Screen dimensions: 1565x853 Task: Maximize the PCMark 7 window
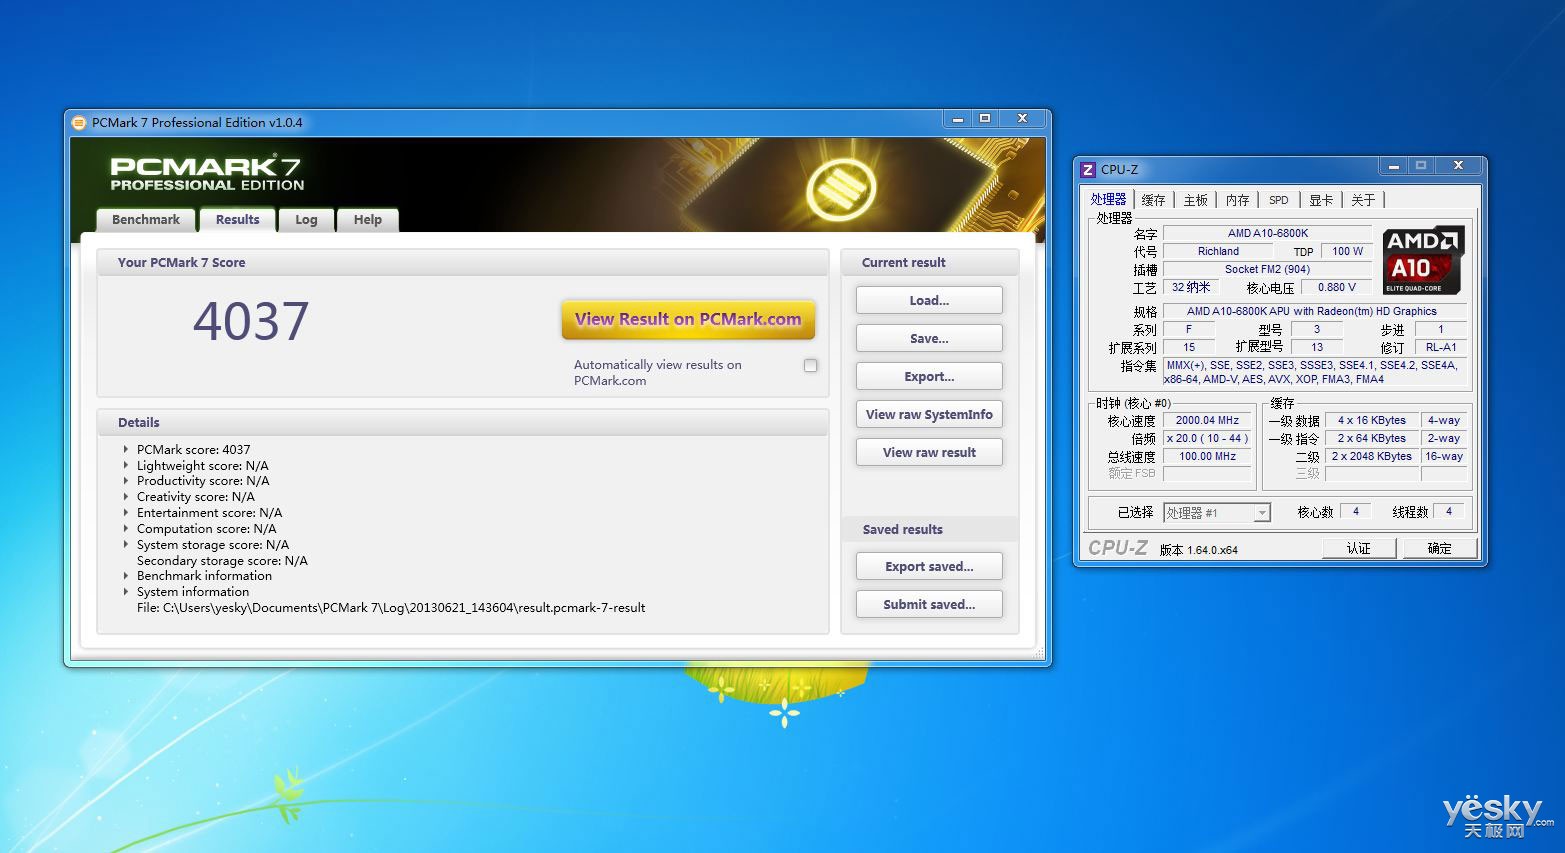point(984,119)
